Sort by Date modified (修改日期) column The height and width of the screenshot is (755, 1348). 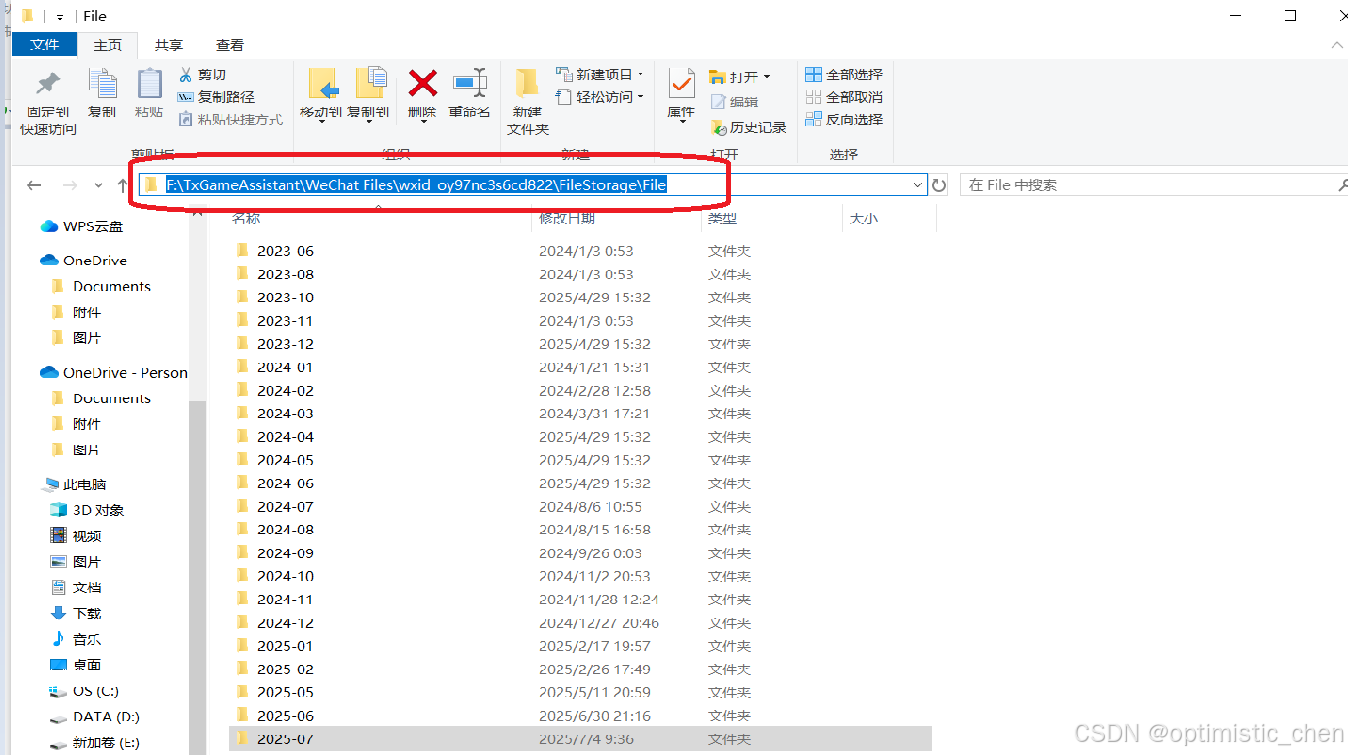point(567,218)
